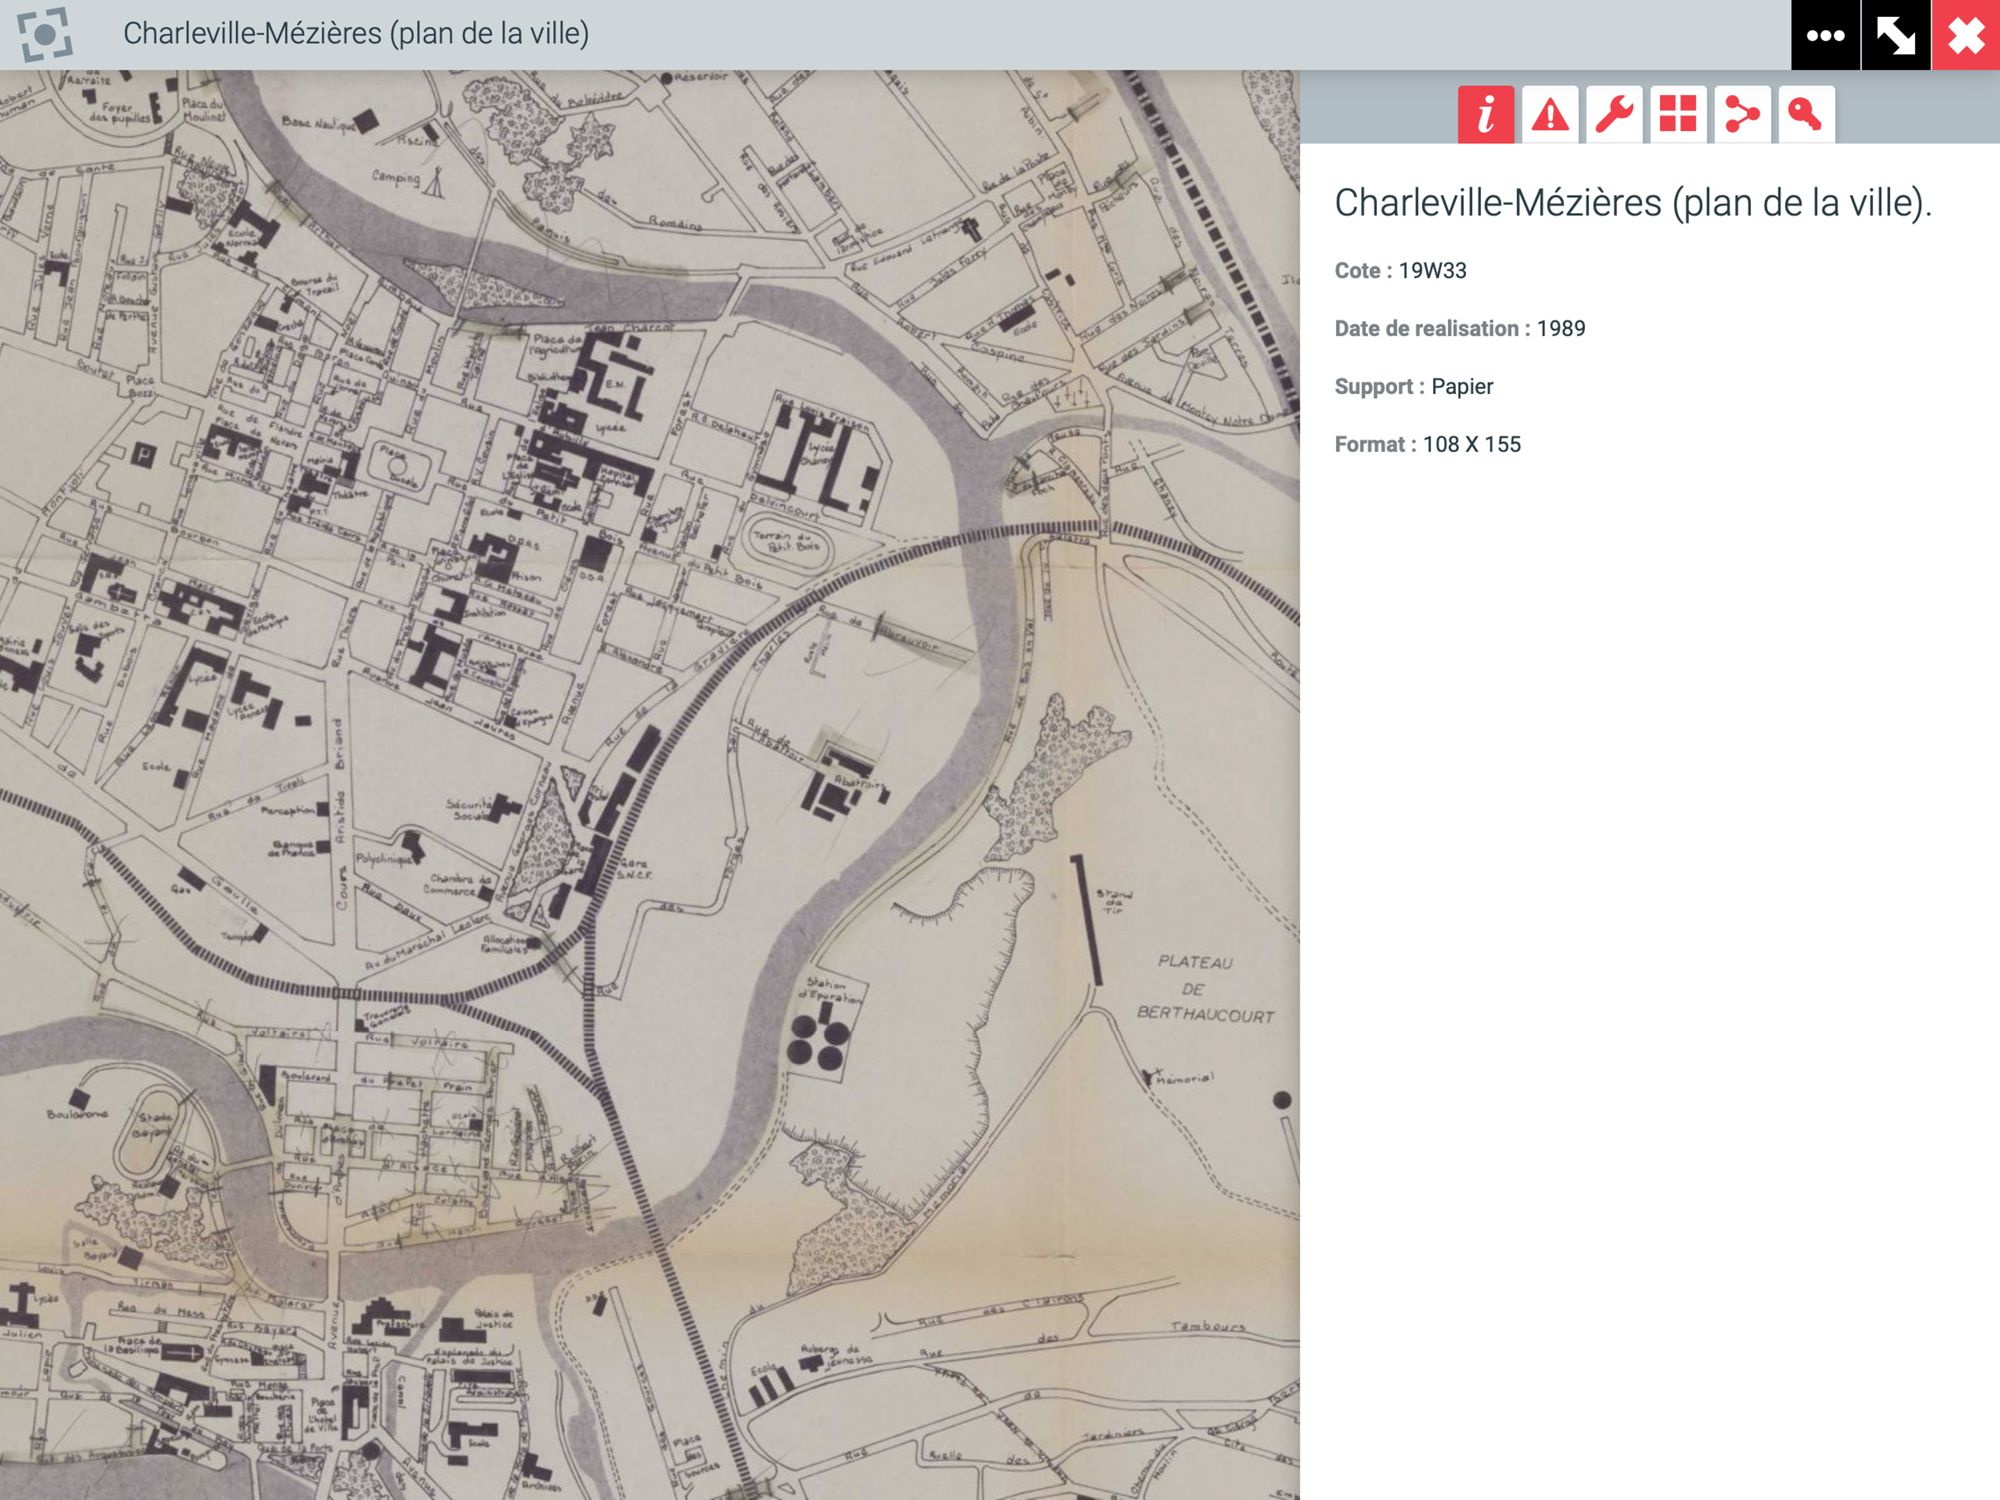2000x1500 pixels.
Task: Click the Camping tent symbol on the map
Action: point(435,182)
